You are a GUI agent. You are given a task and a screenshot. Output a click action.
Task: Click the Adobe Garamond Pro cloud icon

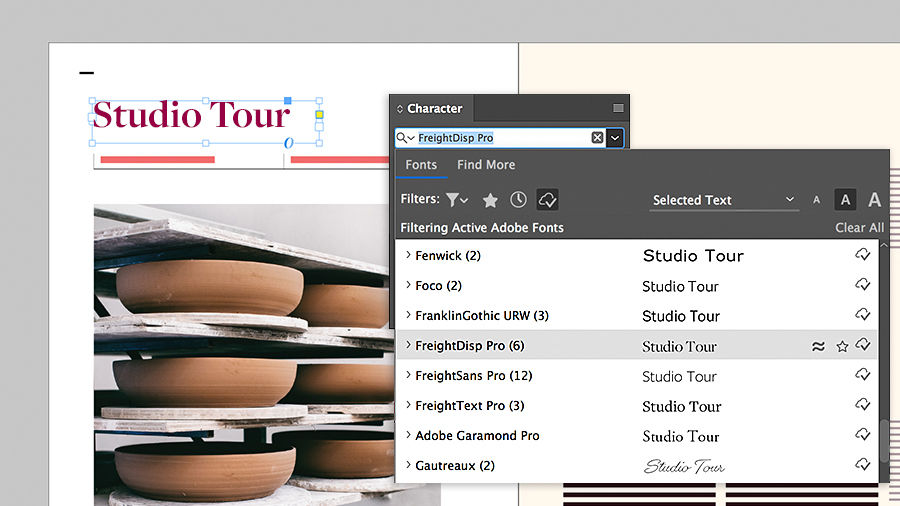click(x=863, y=434)
